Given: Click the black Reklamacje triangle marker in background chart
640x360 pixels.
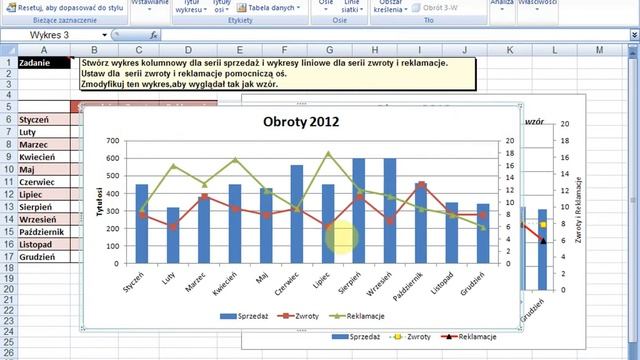Looking at the screenshot, I should 543,241.
